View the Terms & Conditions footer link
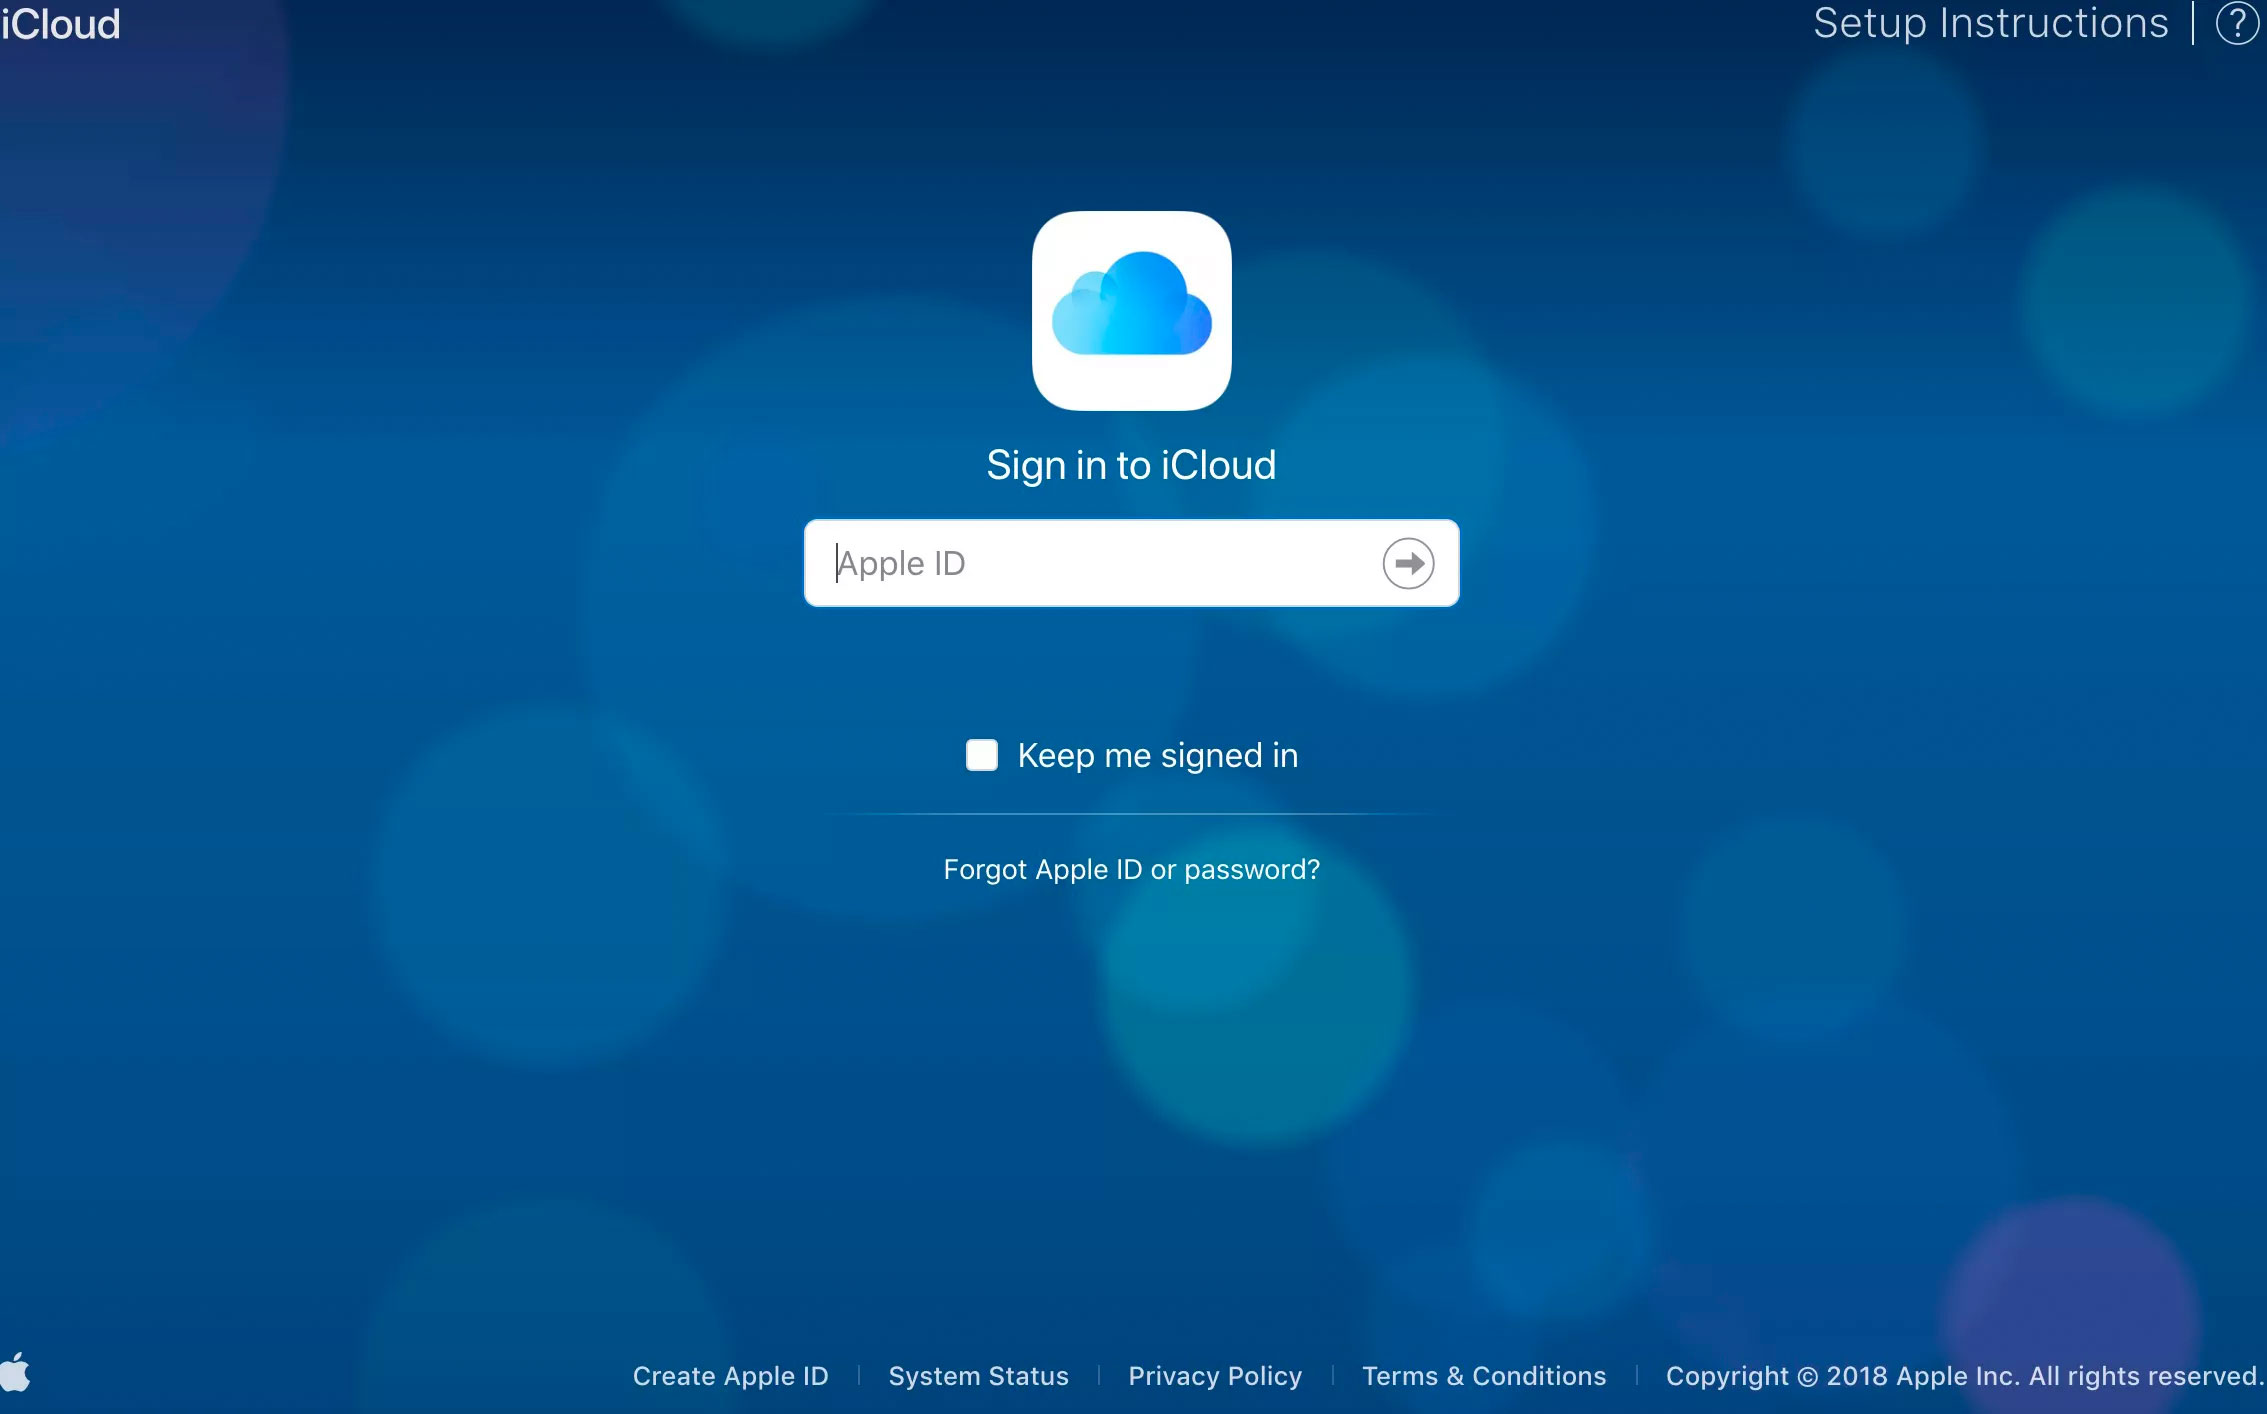Viewport: 2267px width, 1414px height. point(1484,1376)
